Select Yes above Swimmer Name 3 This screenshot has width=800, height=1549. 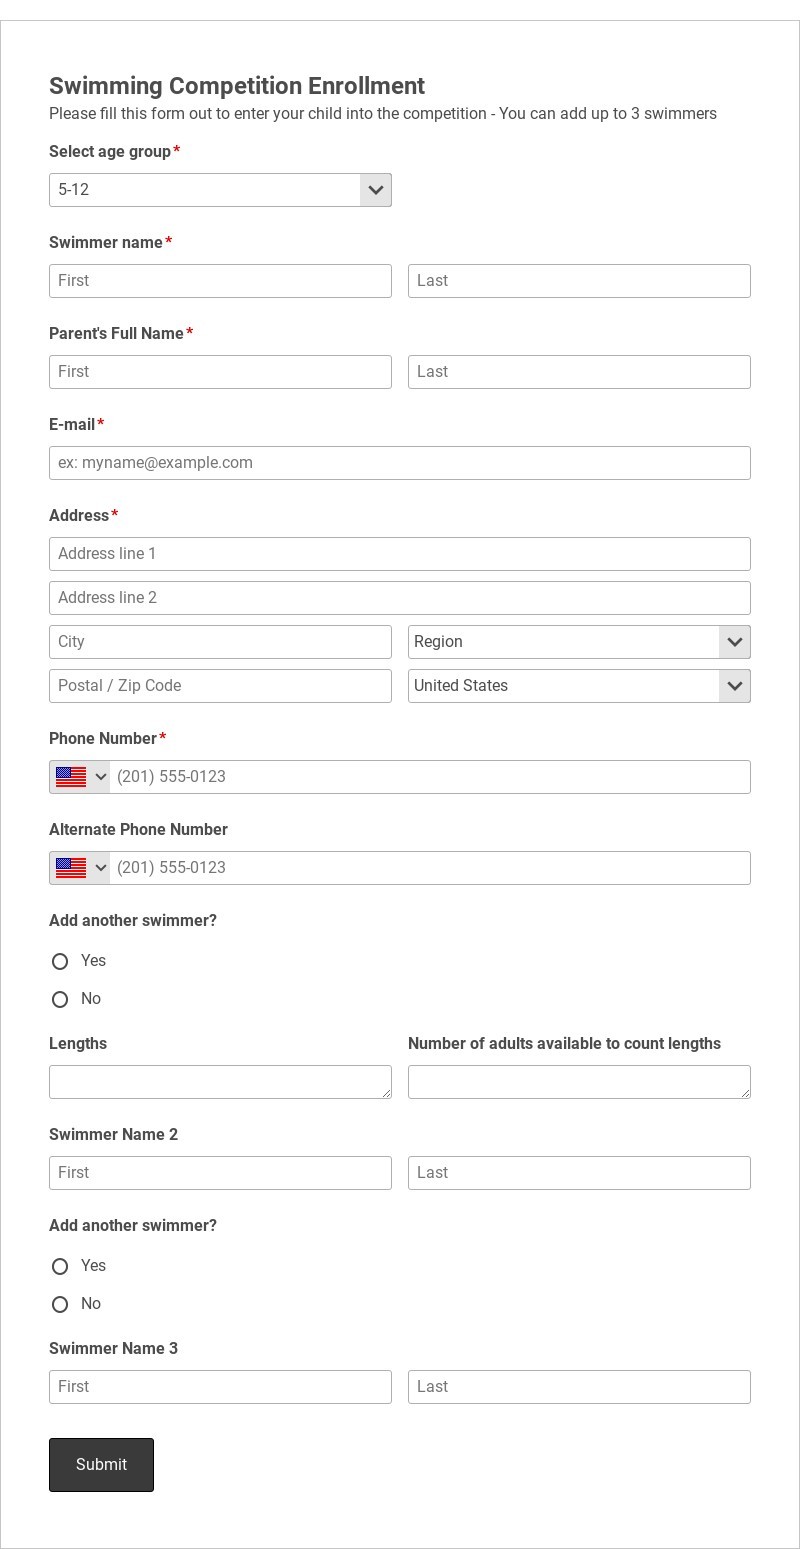click(x=60, y=1266)
